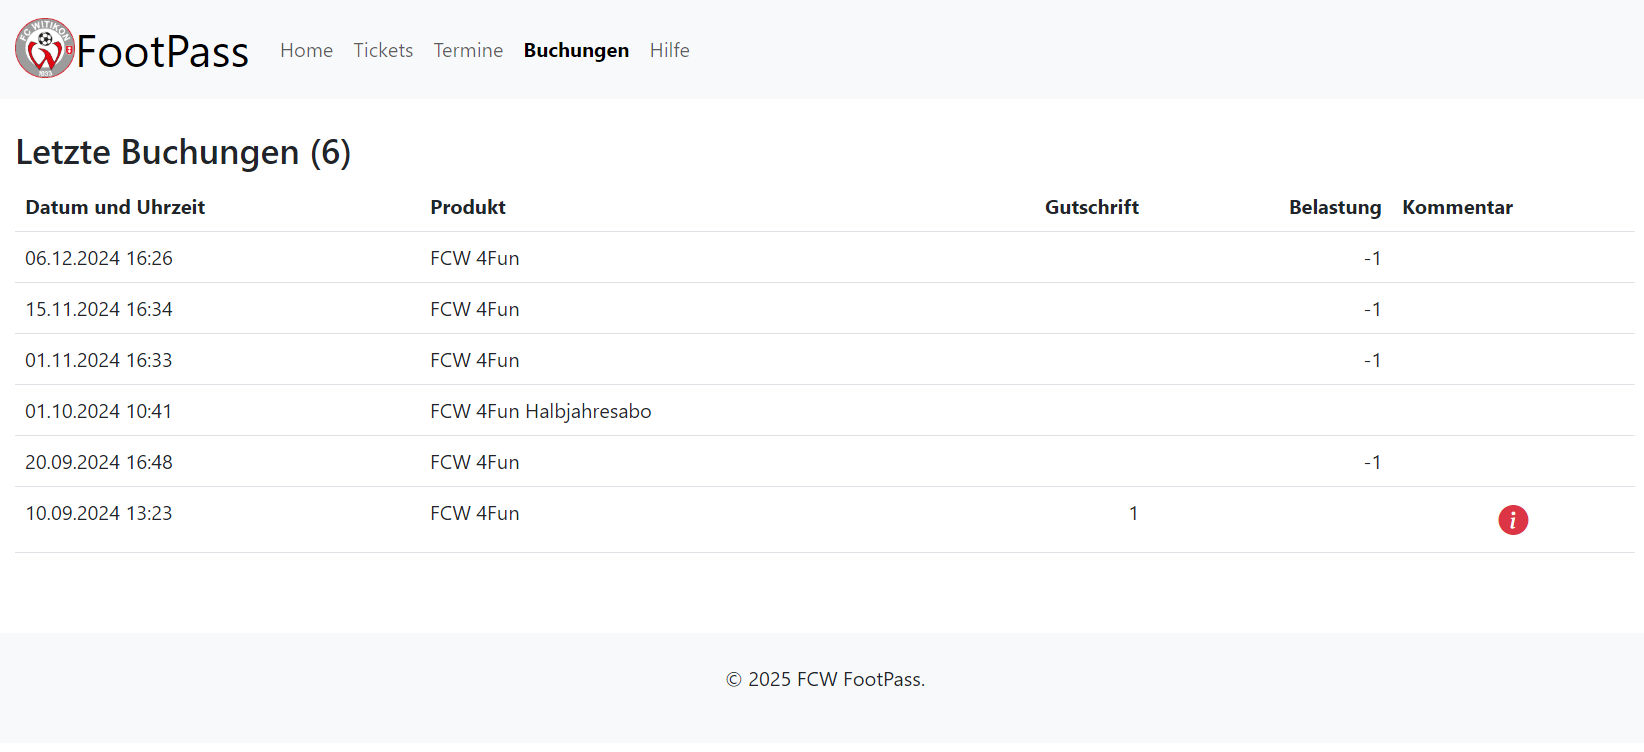1644x752 pixels.
Task: Click the Datum und Uhrzeit column header
Action: pos(115,207)
